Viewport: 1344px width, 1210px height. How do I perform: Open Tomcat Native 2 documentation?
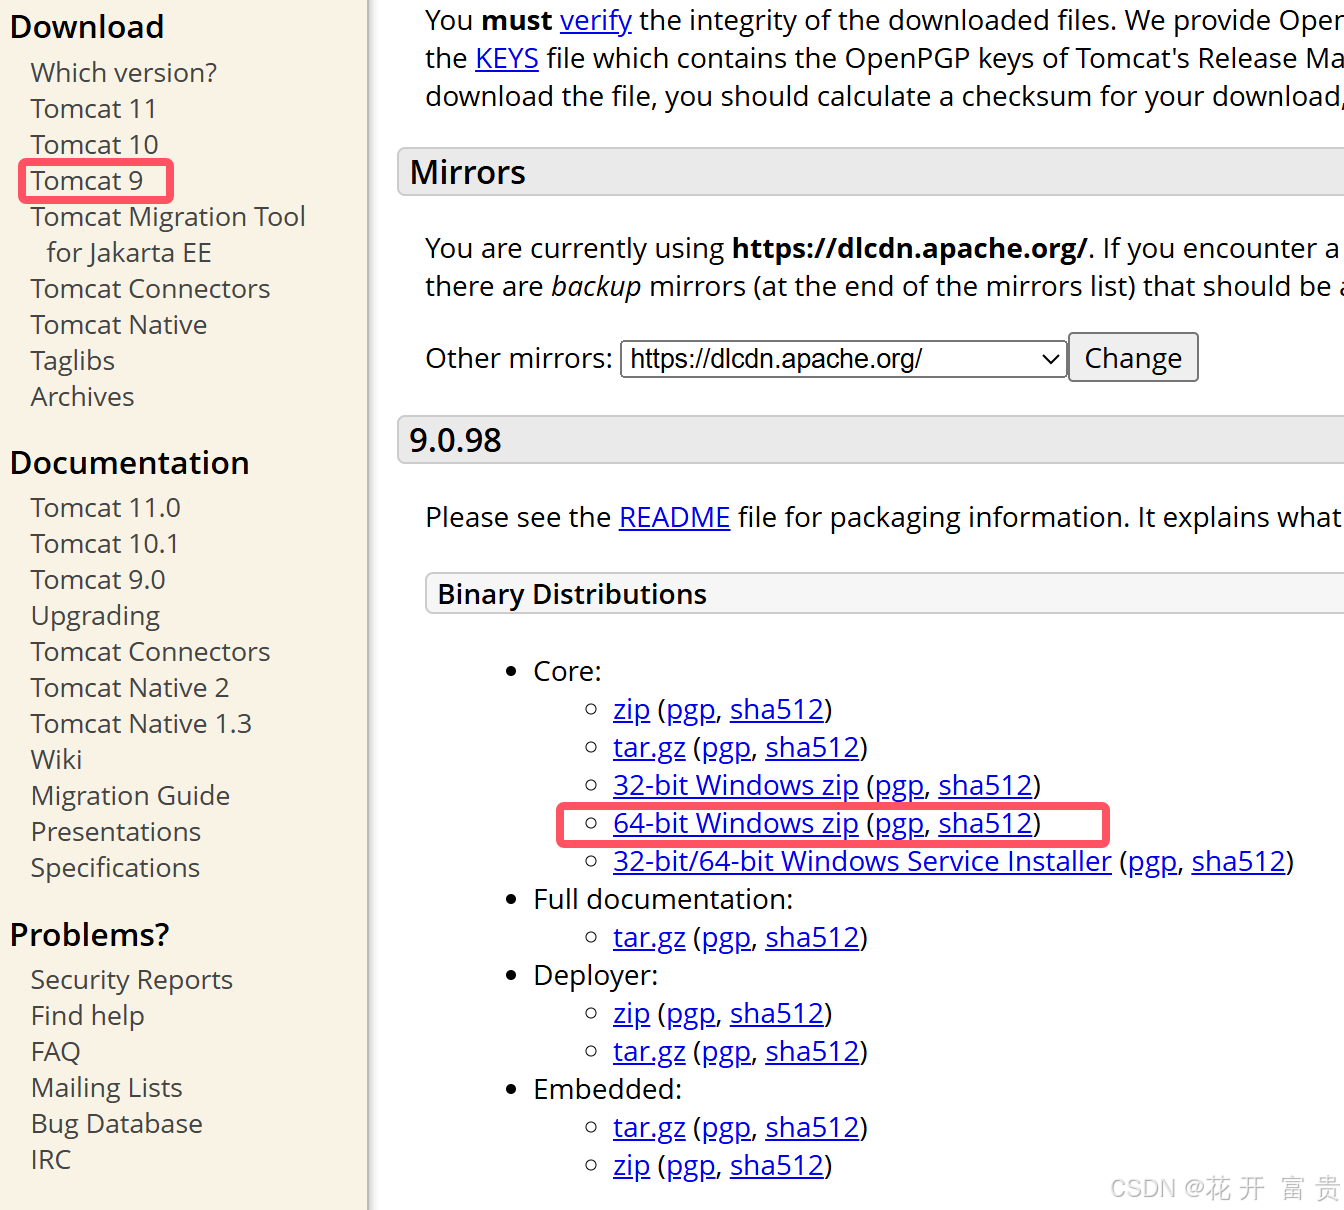pyautogui.click(x=130, y=688)
